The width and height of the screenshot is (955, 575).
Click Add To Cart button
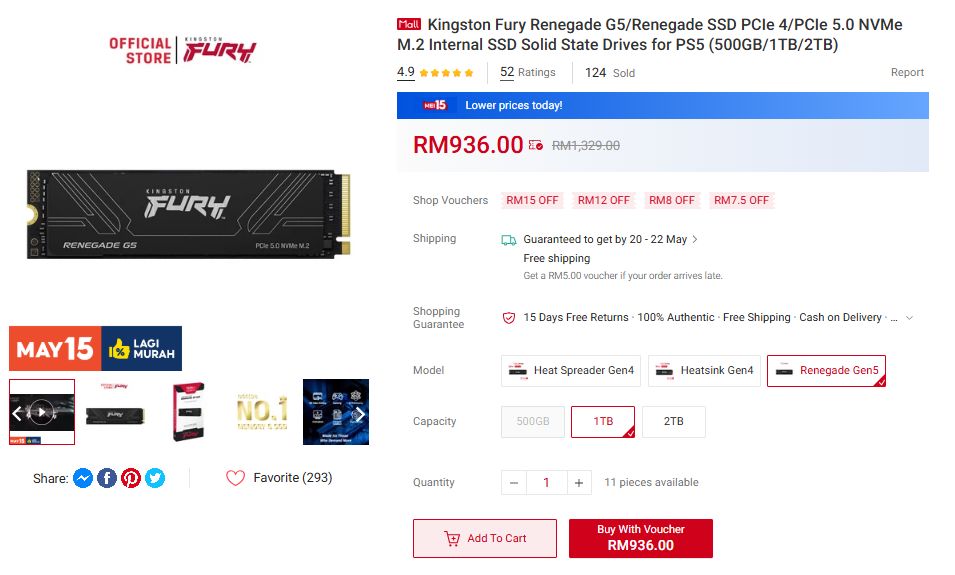click(485, 538)
